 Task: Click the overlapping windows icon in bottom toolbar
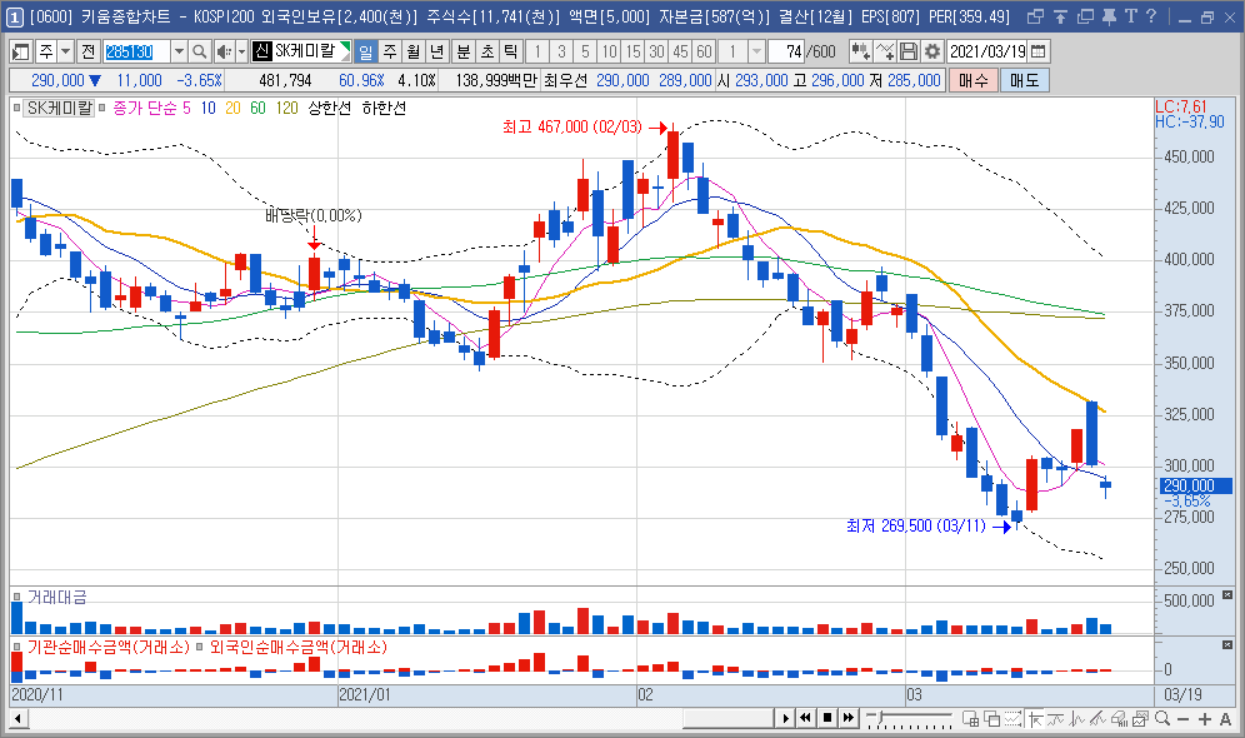point(991,718)
